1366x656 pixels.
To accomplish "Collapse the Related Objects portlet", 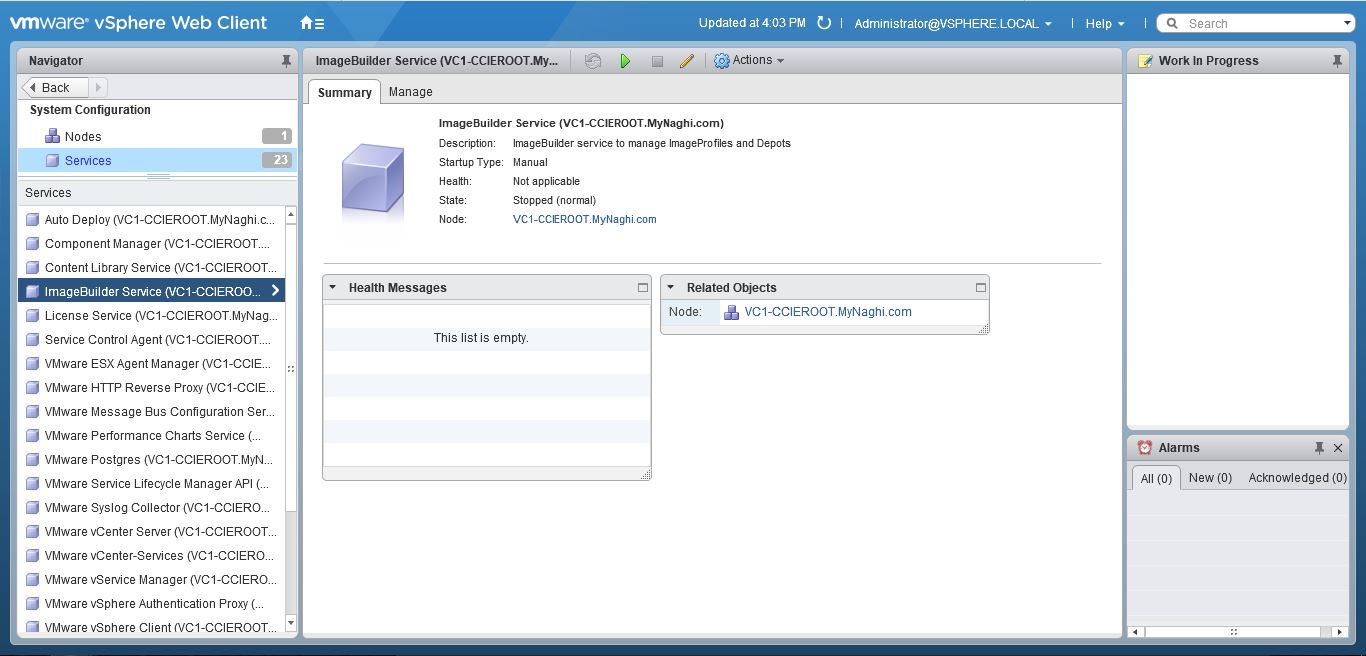I will pos(671,288).
